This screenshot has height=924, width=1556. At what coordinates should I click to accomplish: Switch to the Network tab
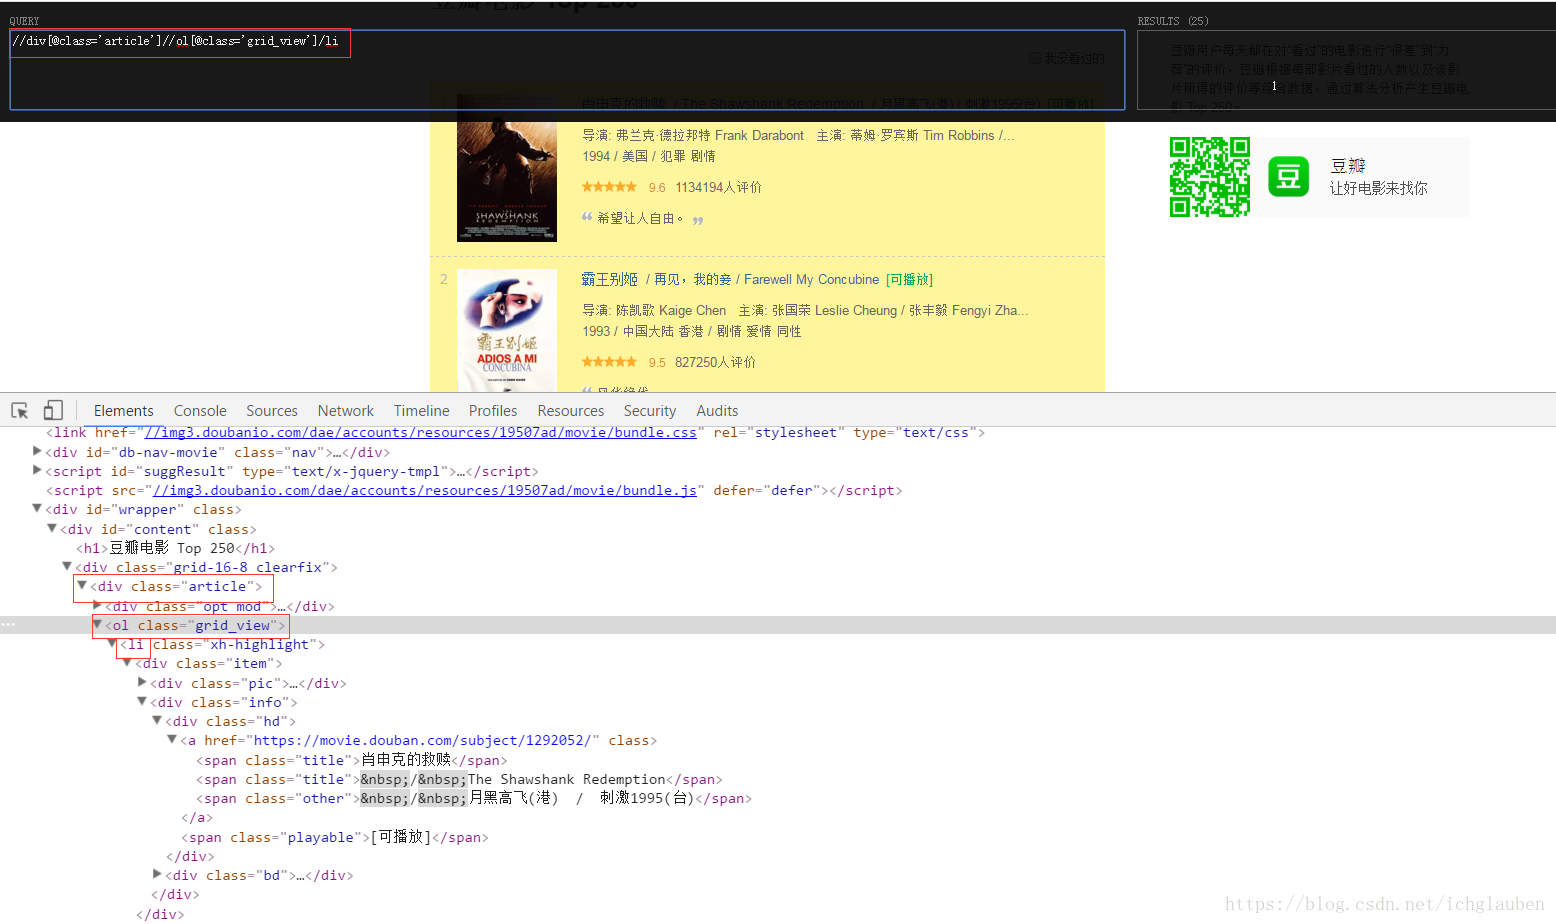click(346, 411)
